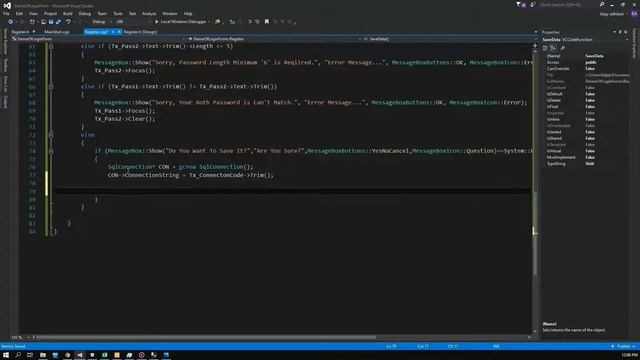Click the horizontal scrollbar of the editor
Viewport: 640px width, 360px height.
pyautogui.click(x=207, y=337)
